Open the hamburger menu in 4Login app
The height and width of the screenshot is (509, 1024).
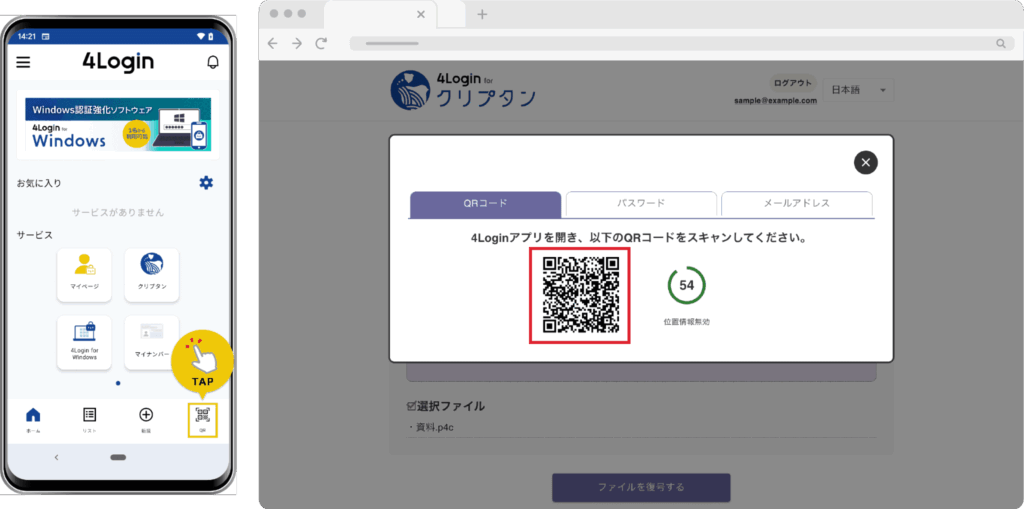click(24, 62)
